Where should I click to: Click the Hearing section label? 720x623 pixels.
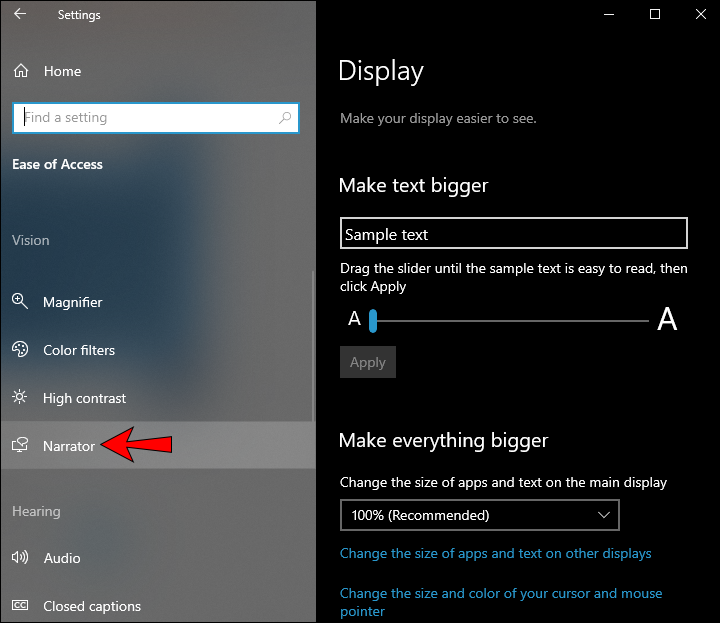[x=36, y=511]
